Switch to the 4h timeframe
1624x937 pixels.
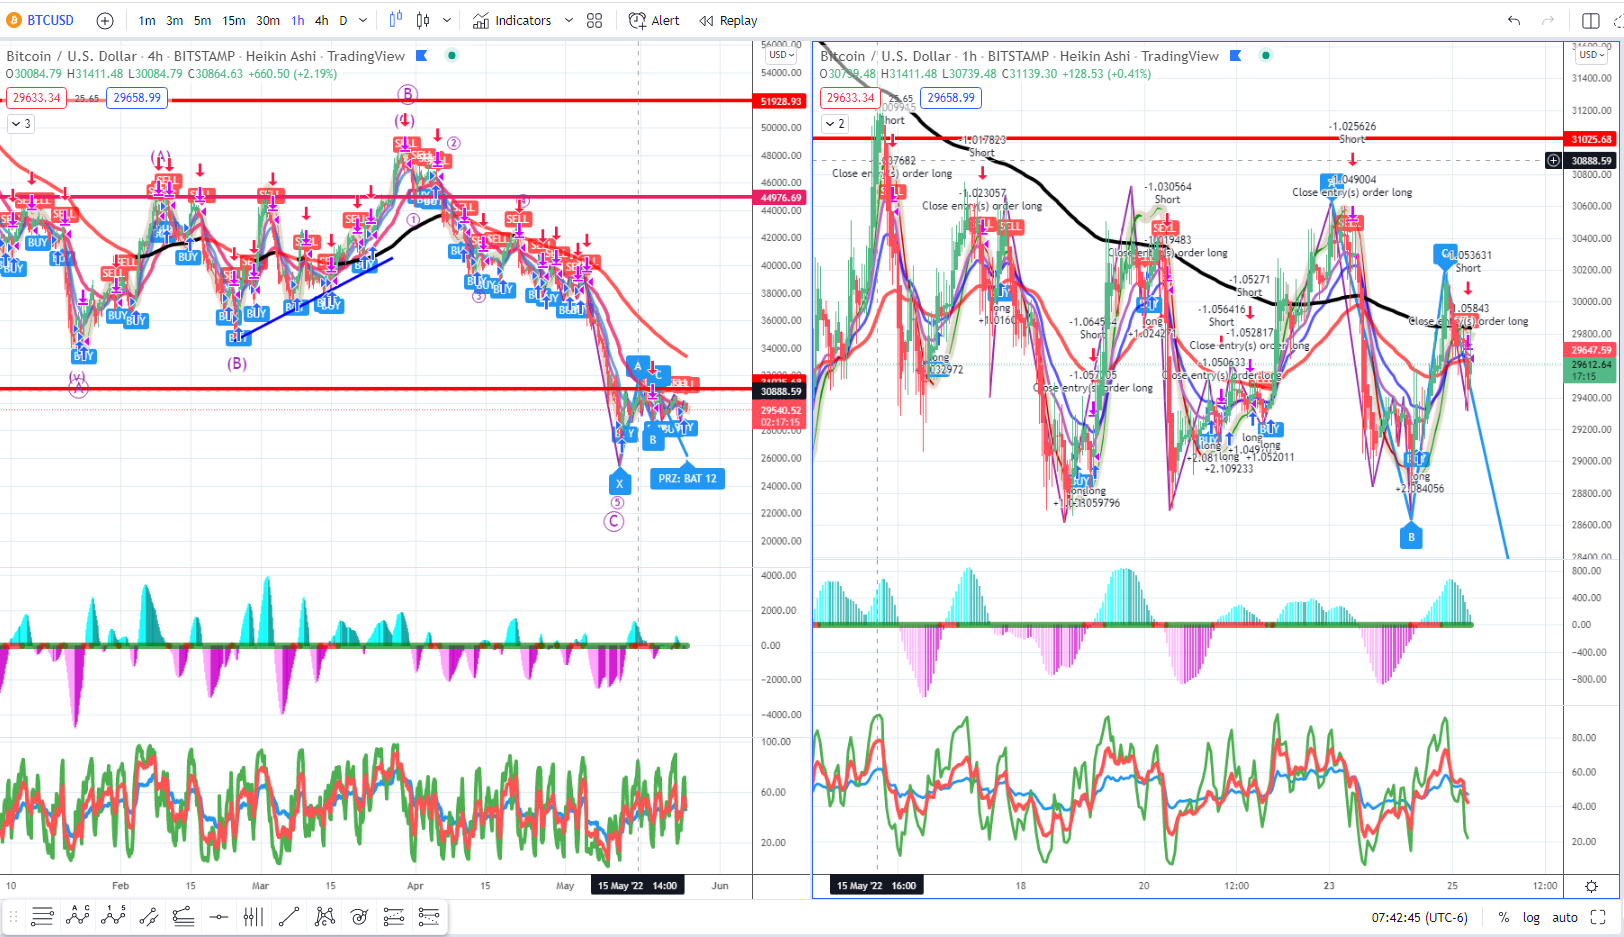[x=321, y=20]
